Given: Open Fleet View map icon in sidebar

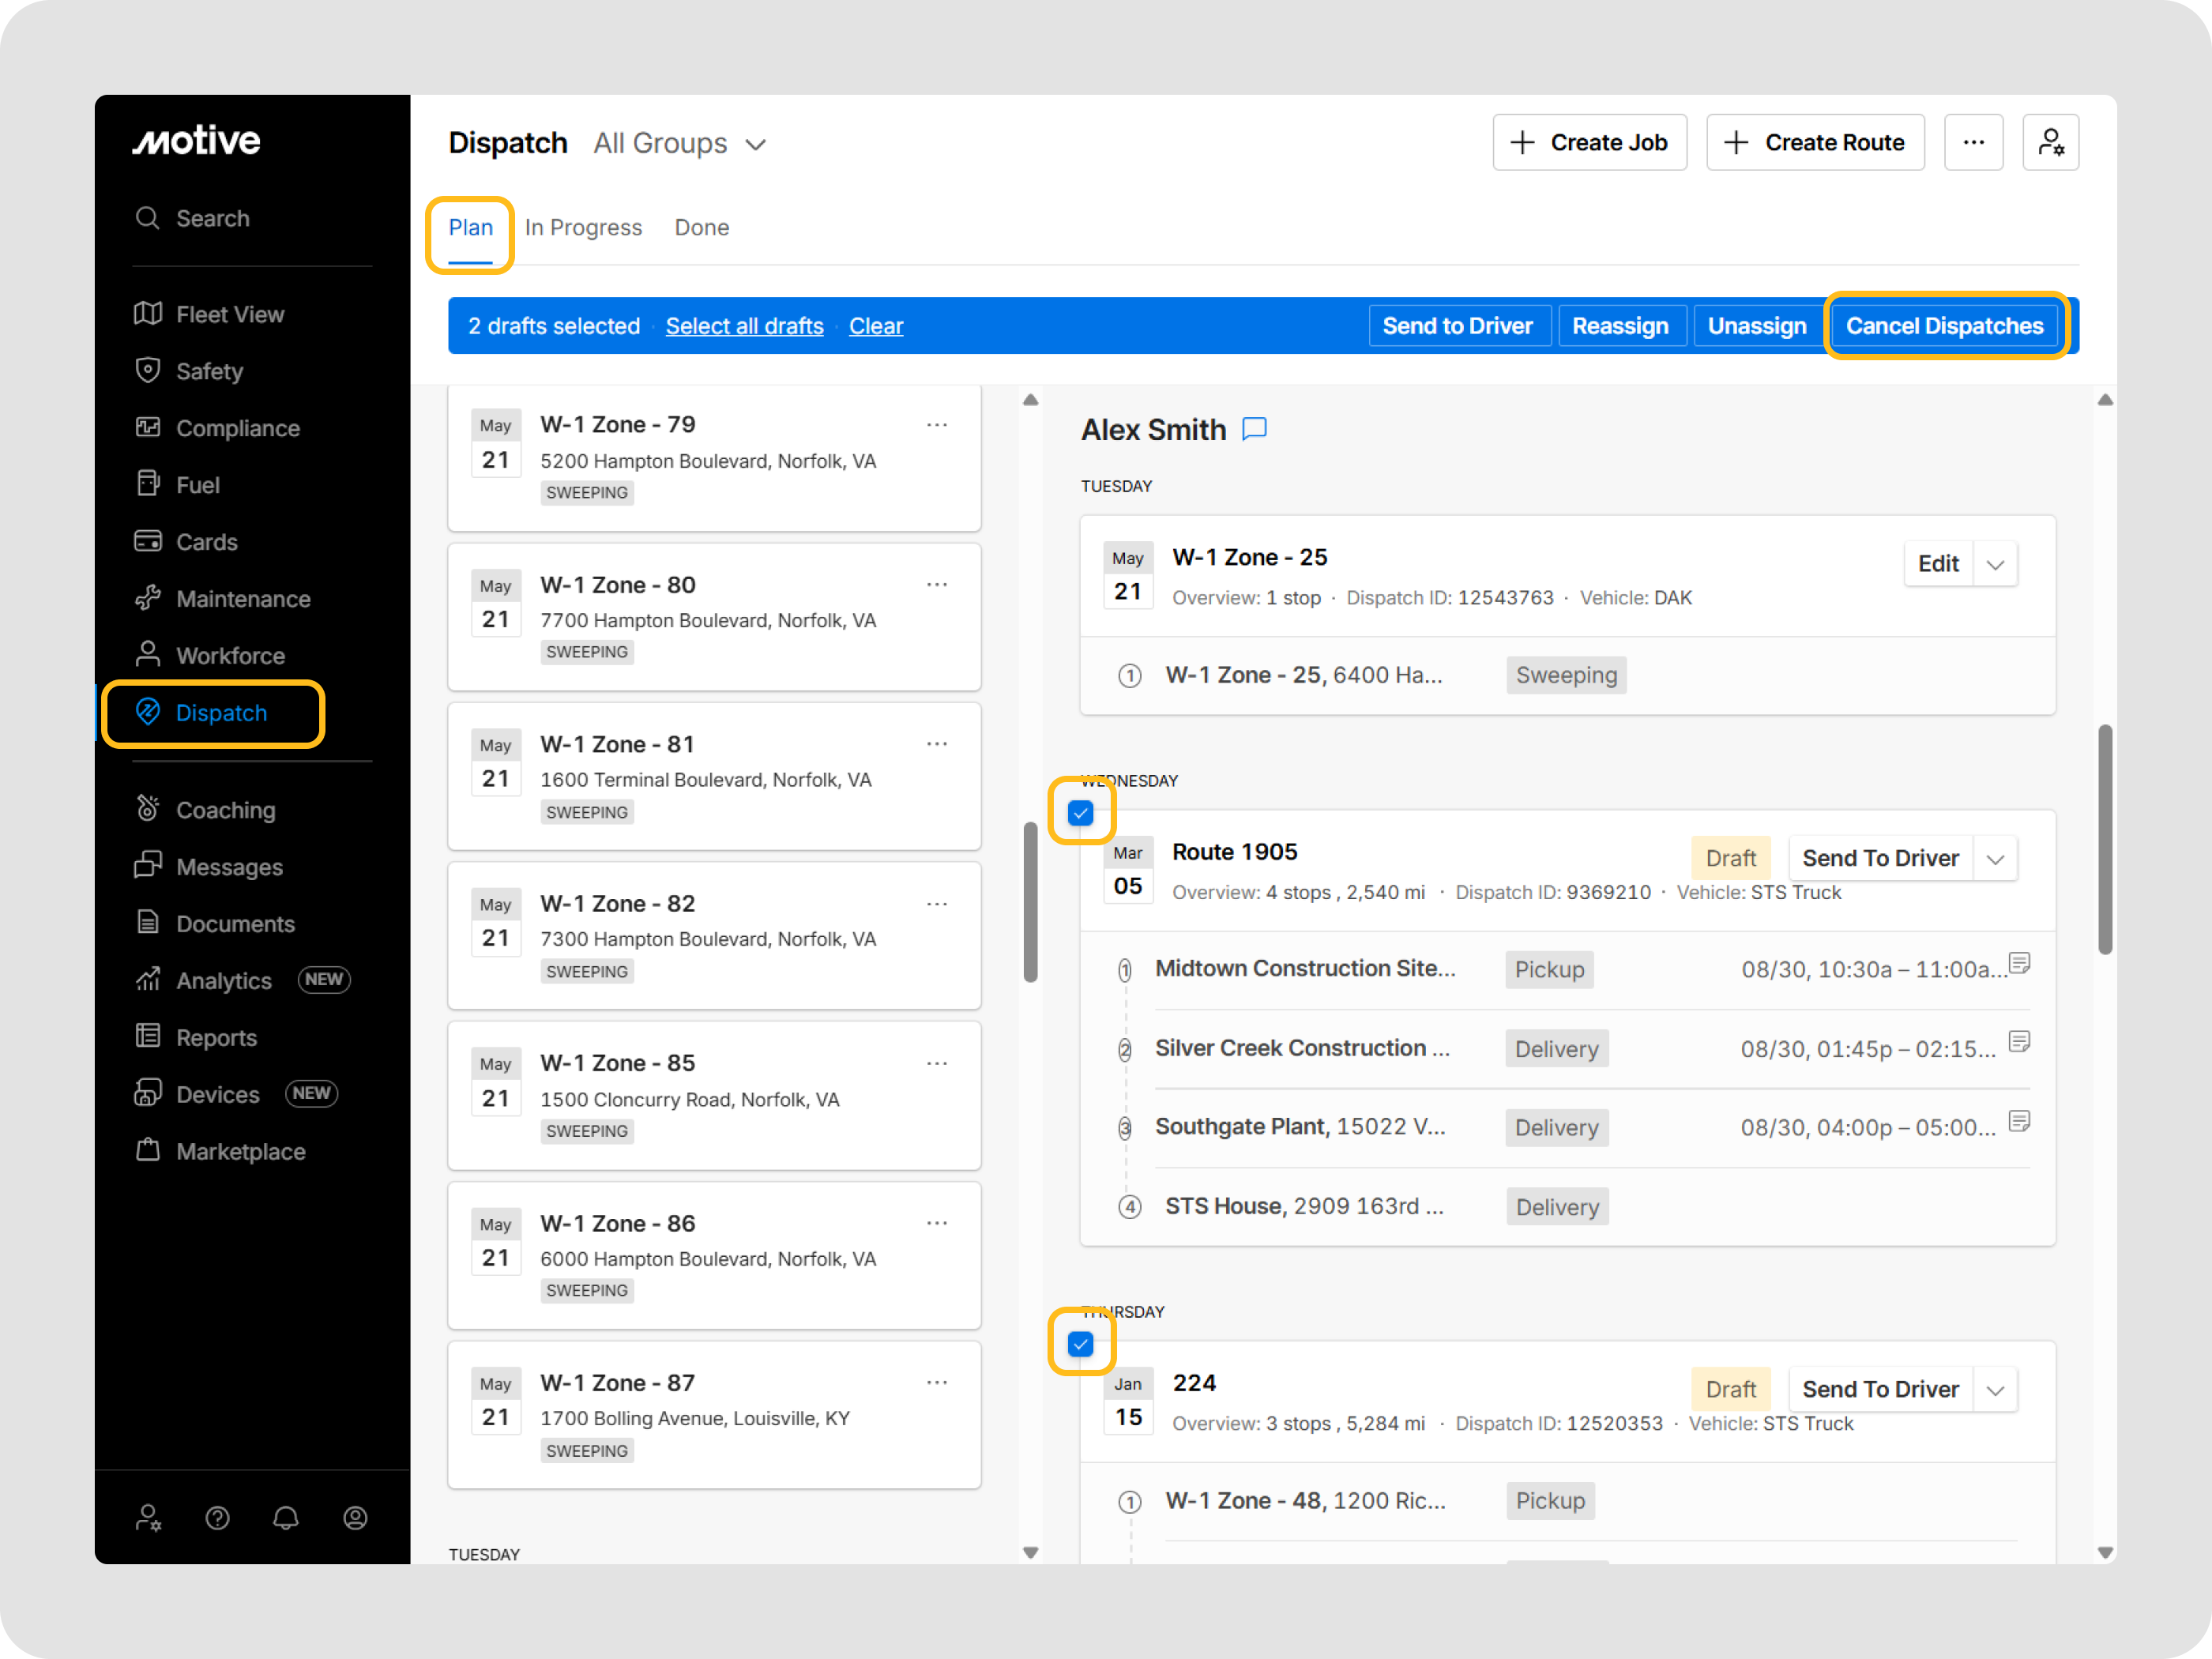Looking at the screenshot, I should 148,314.
